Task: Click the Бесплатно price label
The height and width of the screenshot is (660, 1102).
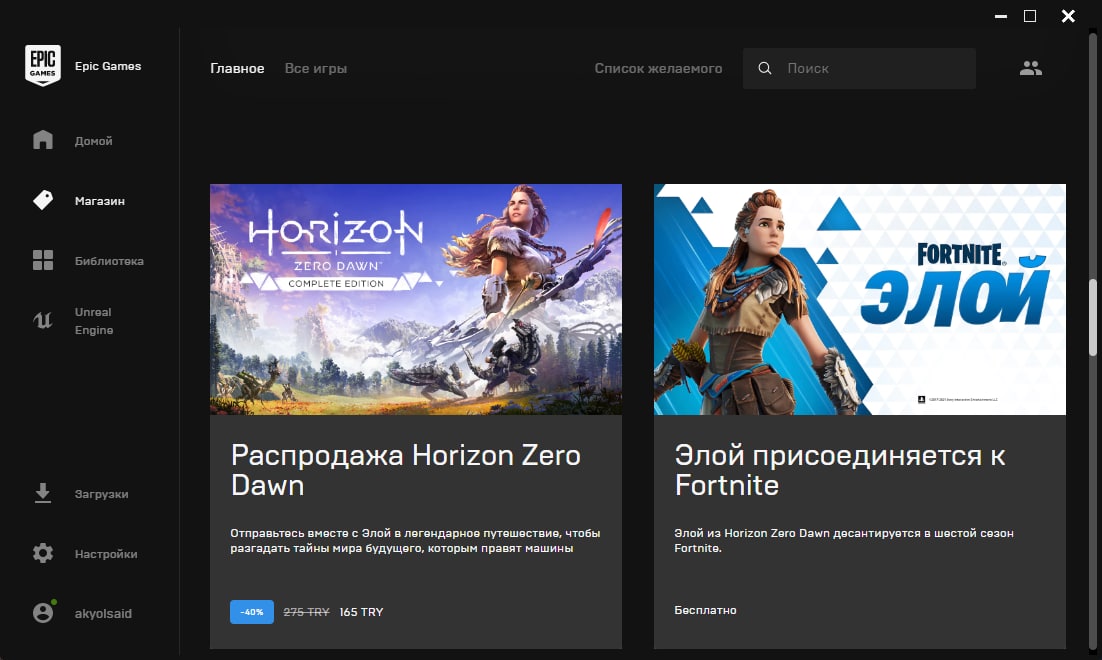Action: pos(705,610)
